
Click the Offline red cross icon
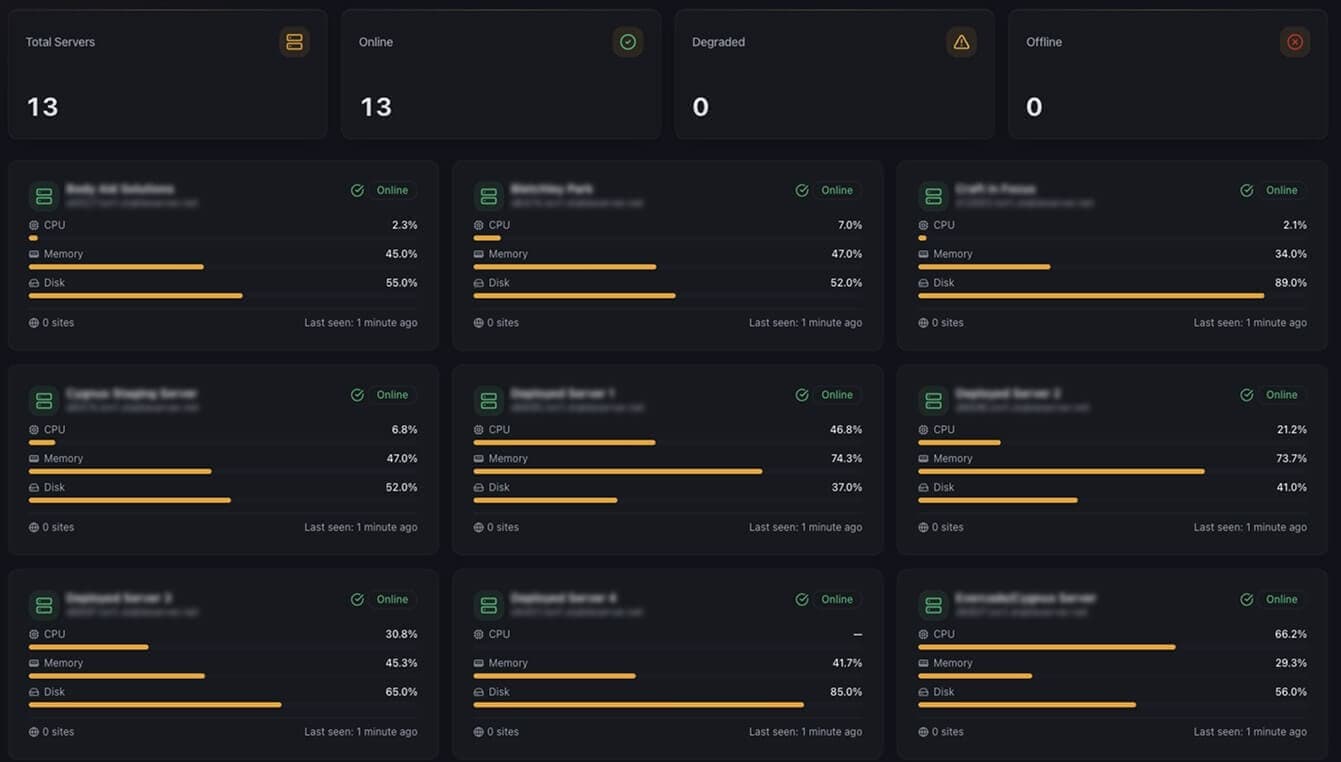1295,42
